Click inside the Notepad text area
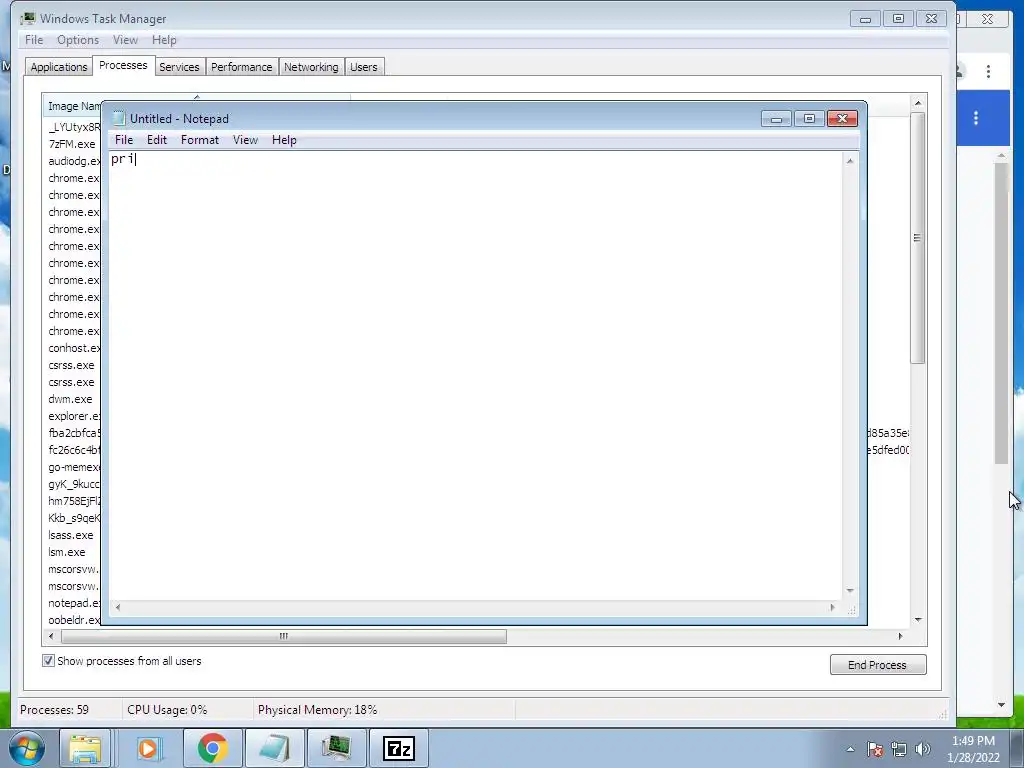The width and height of the screenshot is (1024, 768). point(475,376)
